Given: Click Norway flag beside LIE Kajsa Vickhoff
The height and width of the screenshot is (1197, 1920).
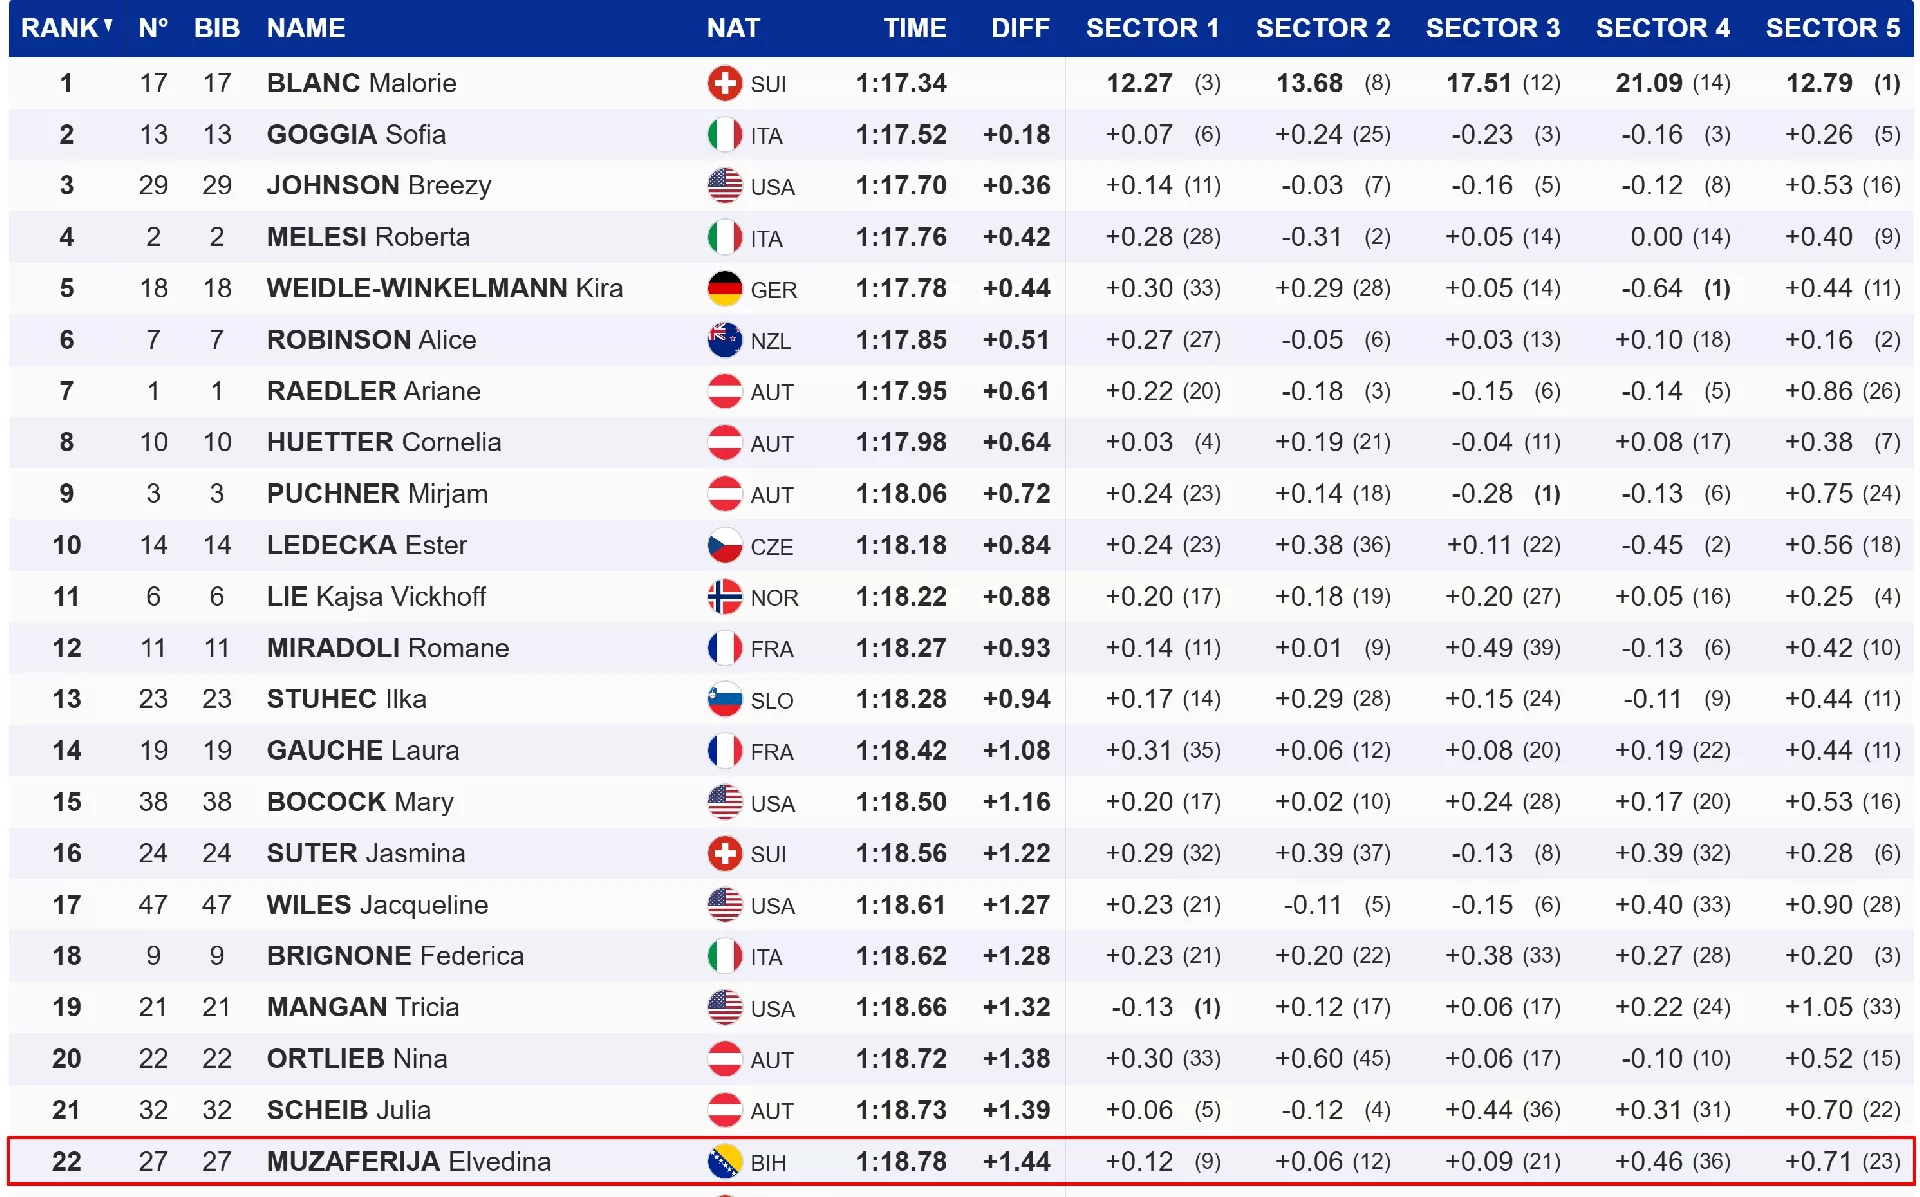Looking at the screenshot, I should point(724,597).
